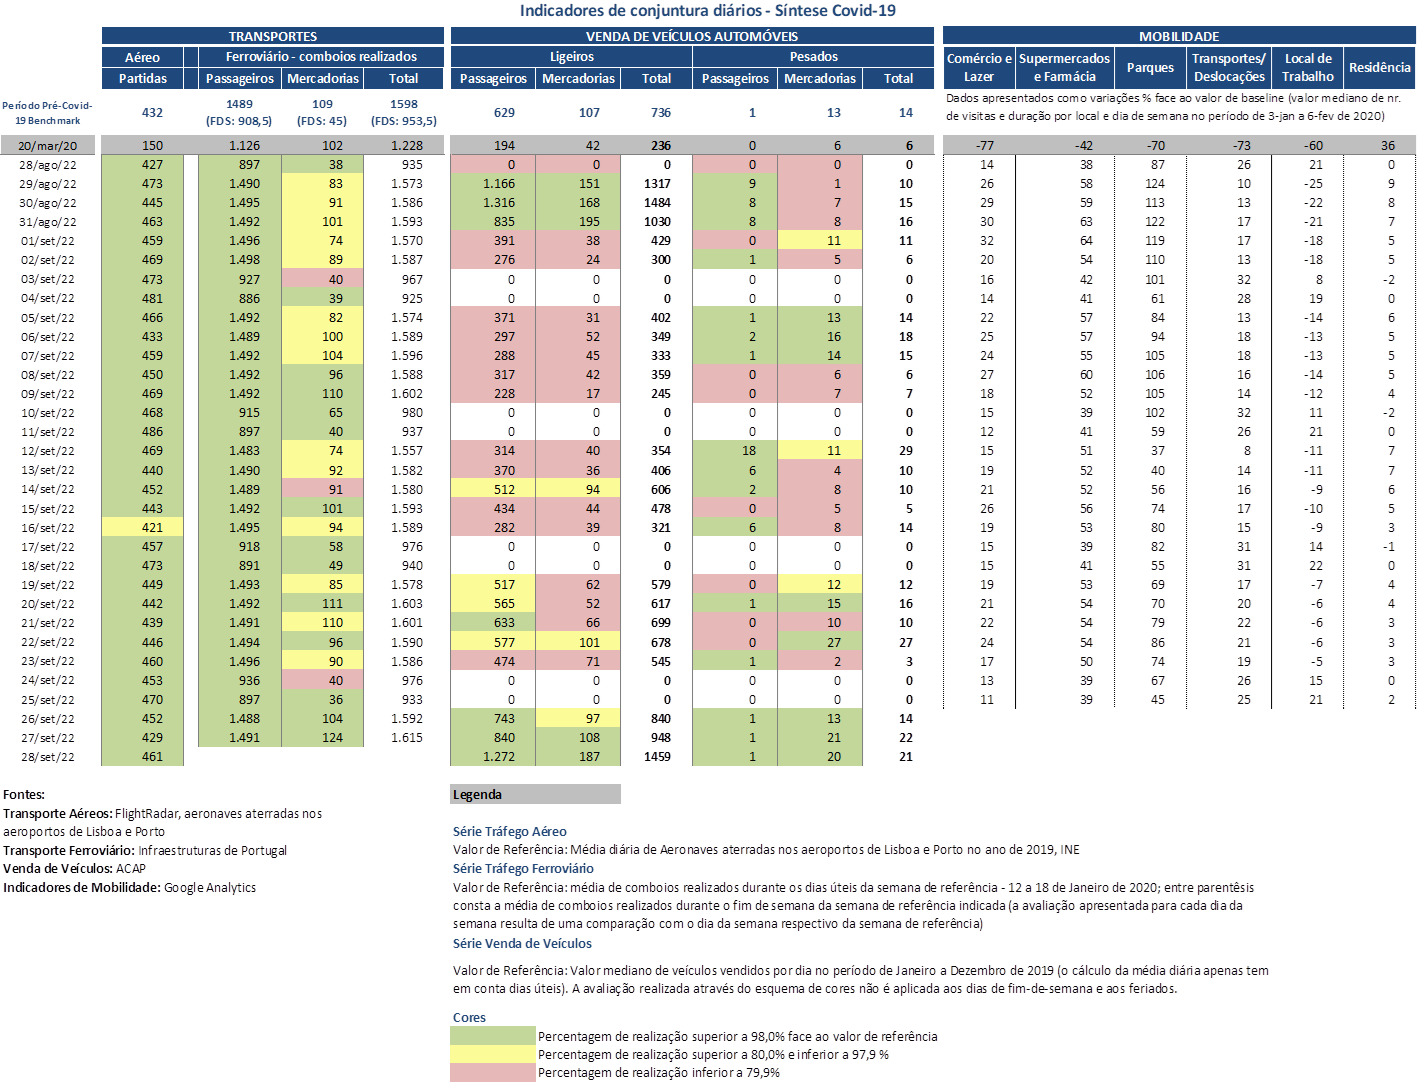The image size is (1417, 1083).
Task: Click the Ligeiros group header
Action: tap(571, 57)
